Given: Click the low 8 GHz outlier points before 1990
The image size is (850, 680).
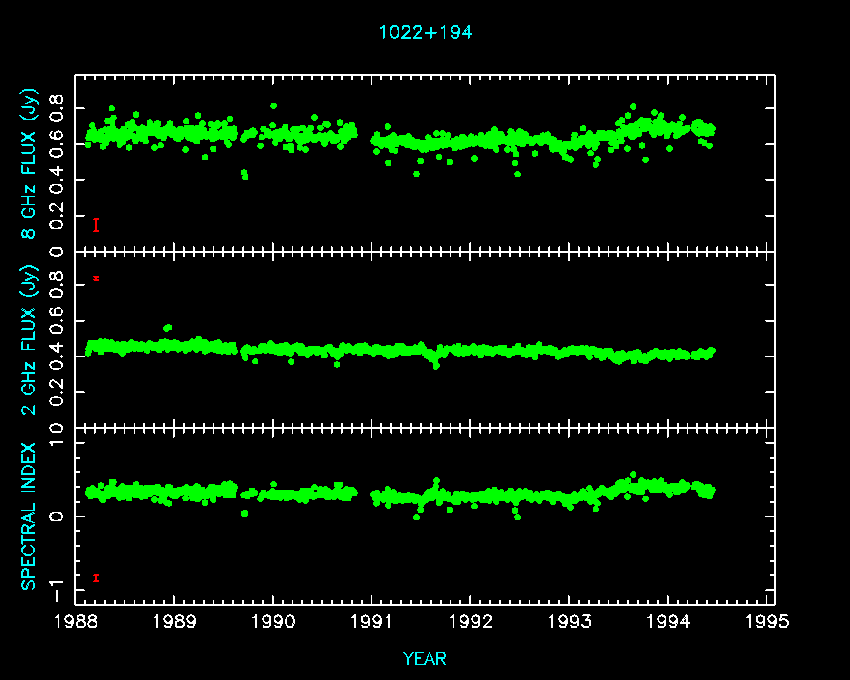Looking at the screenshot, I should pyautogui.click(x=244, y=174).
